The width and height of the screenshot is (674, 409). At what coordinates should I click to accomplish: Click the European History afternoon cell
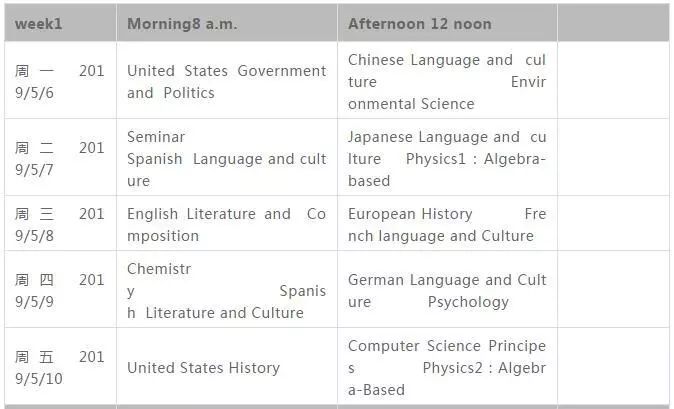coord(447,223)
